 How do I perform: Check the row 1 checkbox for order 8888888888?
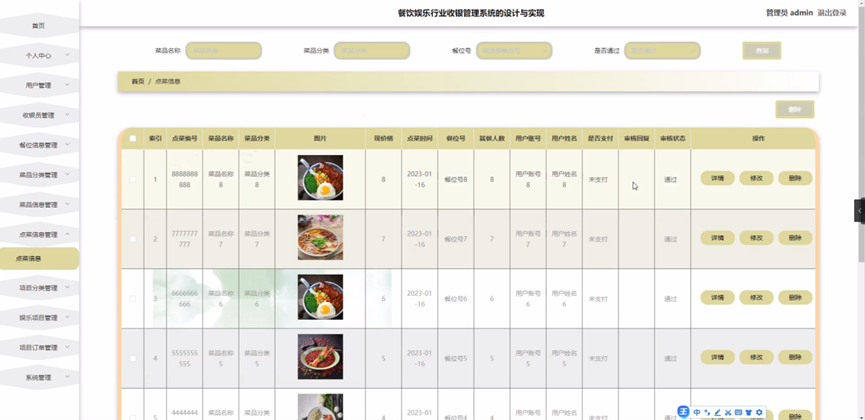coord(133,179)
